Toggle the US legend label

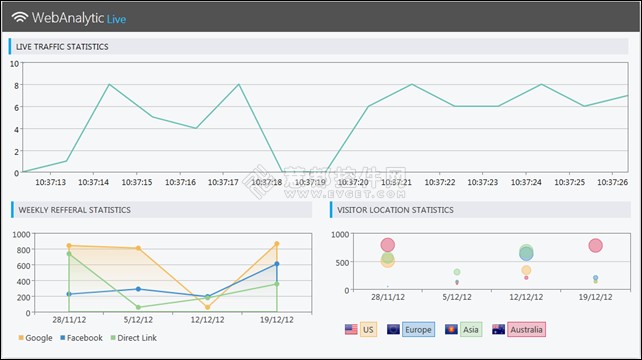368,330
